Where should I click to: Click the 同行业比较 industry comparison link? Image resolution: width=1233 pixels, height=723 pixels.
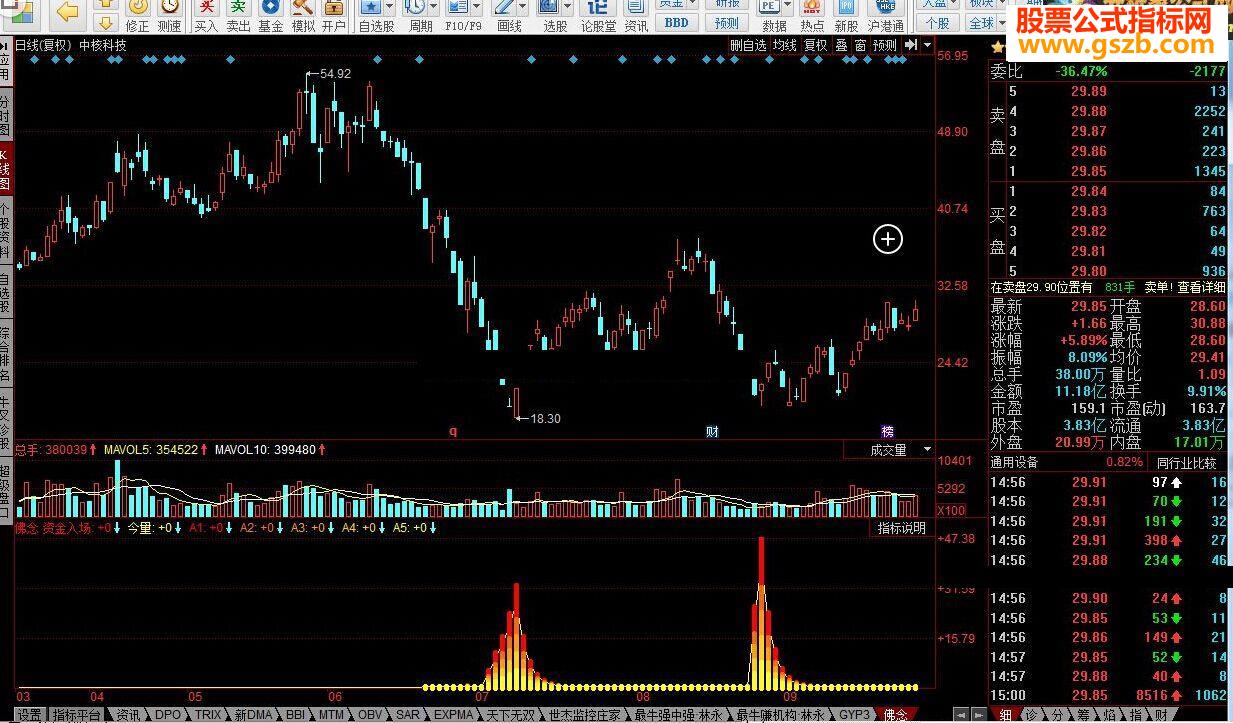tap(1186, 462)
